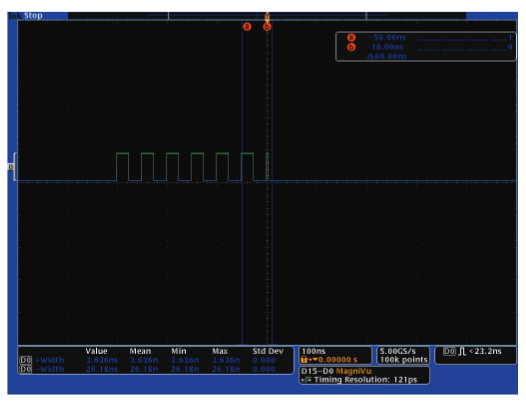Click the D0 badge in trigger readout
The height and width of the screenshot is (402, 526).
pyautogui.click(x=450, y=352)
